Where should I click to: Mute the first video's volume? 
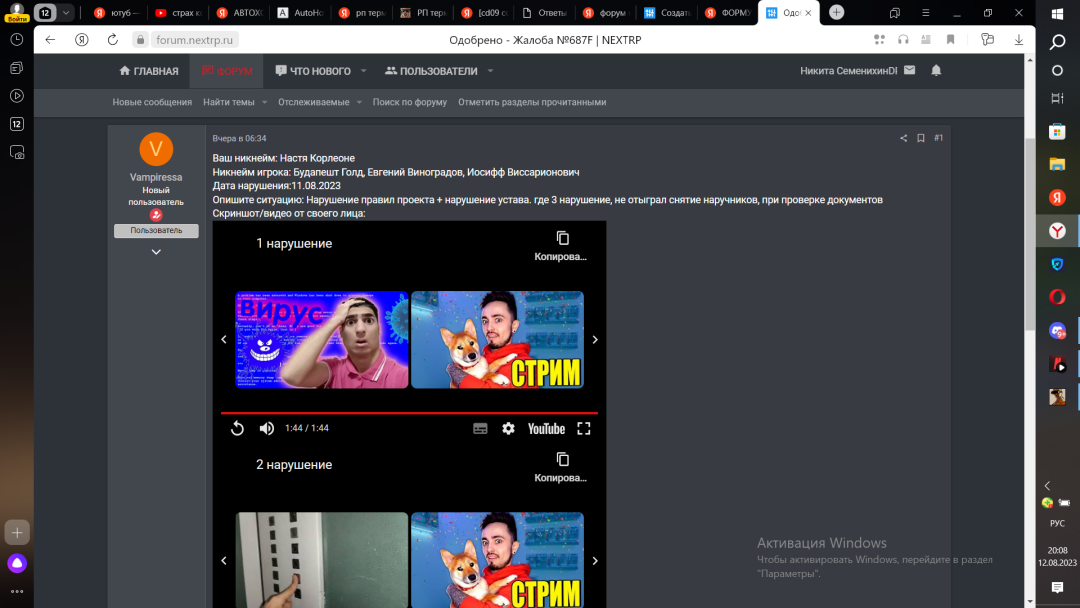[267, 429]
